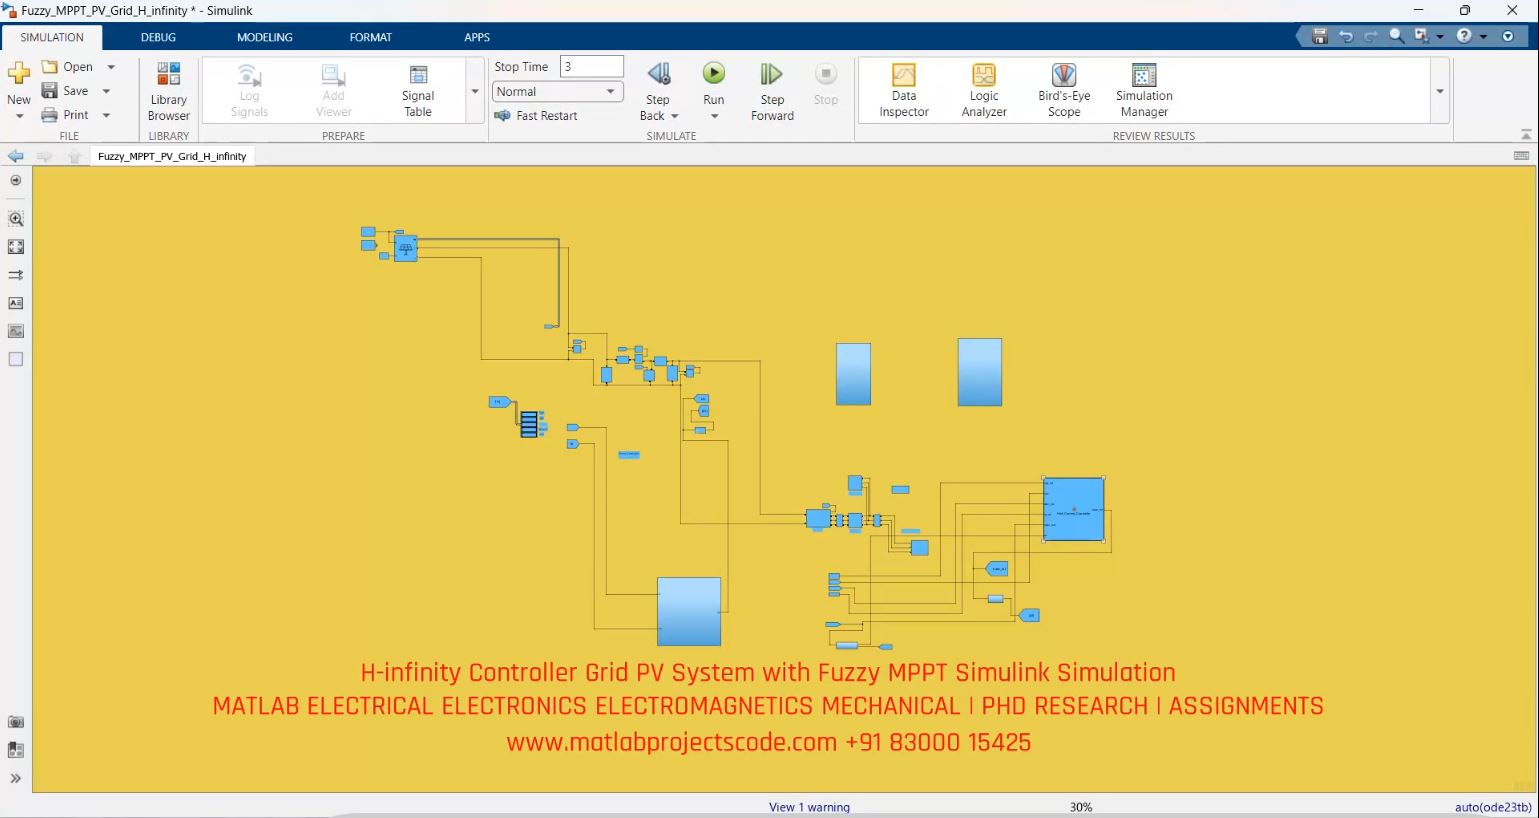Select the PV array block at top
Viewport: 1539px width, 818px height.
click(405, 247)
